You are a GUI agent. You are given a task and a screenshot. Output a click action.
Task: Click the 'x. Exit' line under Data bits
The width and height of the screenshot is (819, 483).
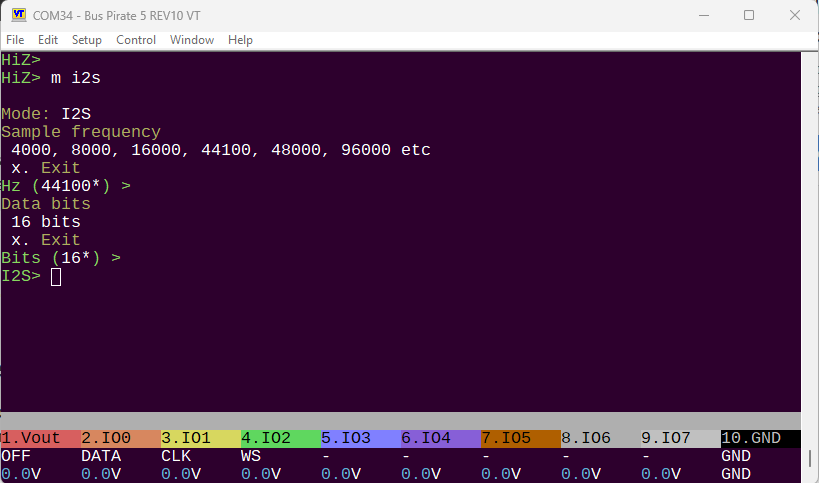point(46,240)
